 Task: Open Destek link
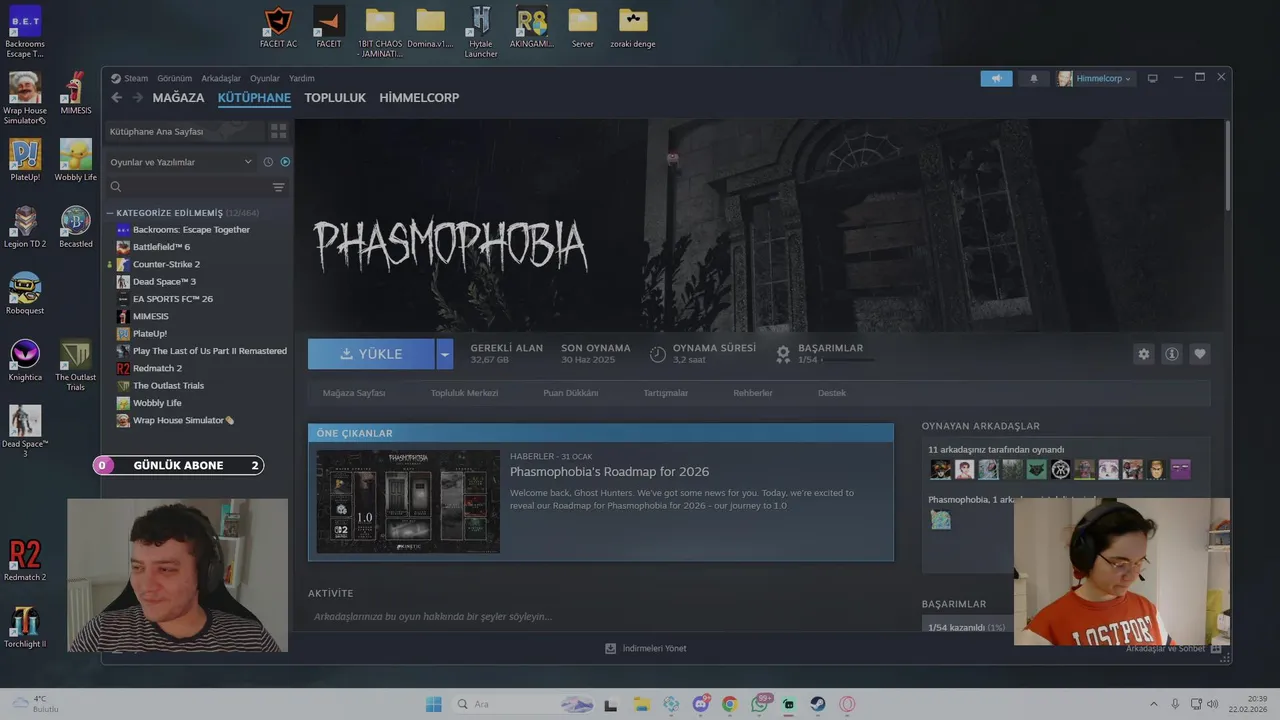coord(832,393)
